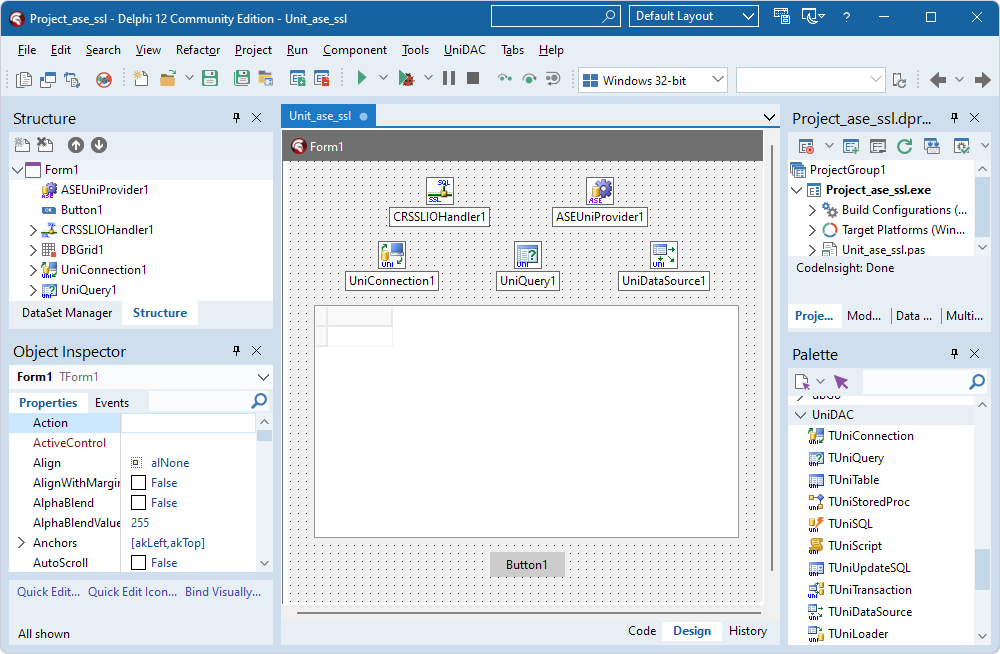Open the Windows 32-bit target platform dropdown
This screenshot has width=1000, height=654.
[718, 79]
